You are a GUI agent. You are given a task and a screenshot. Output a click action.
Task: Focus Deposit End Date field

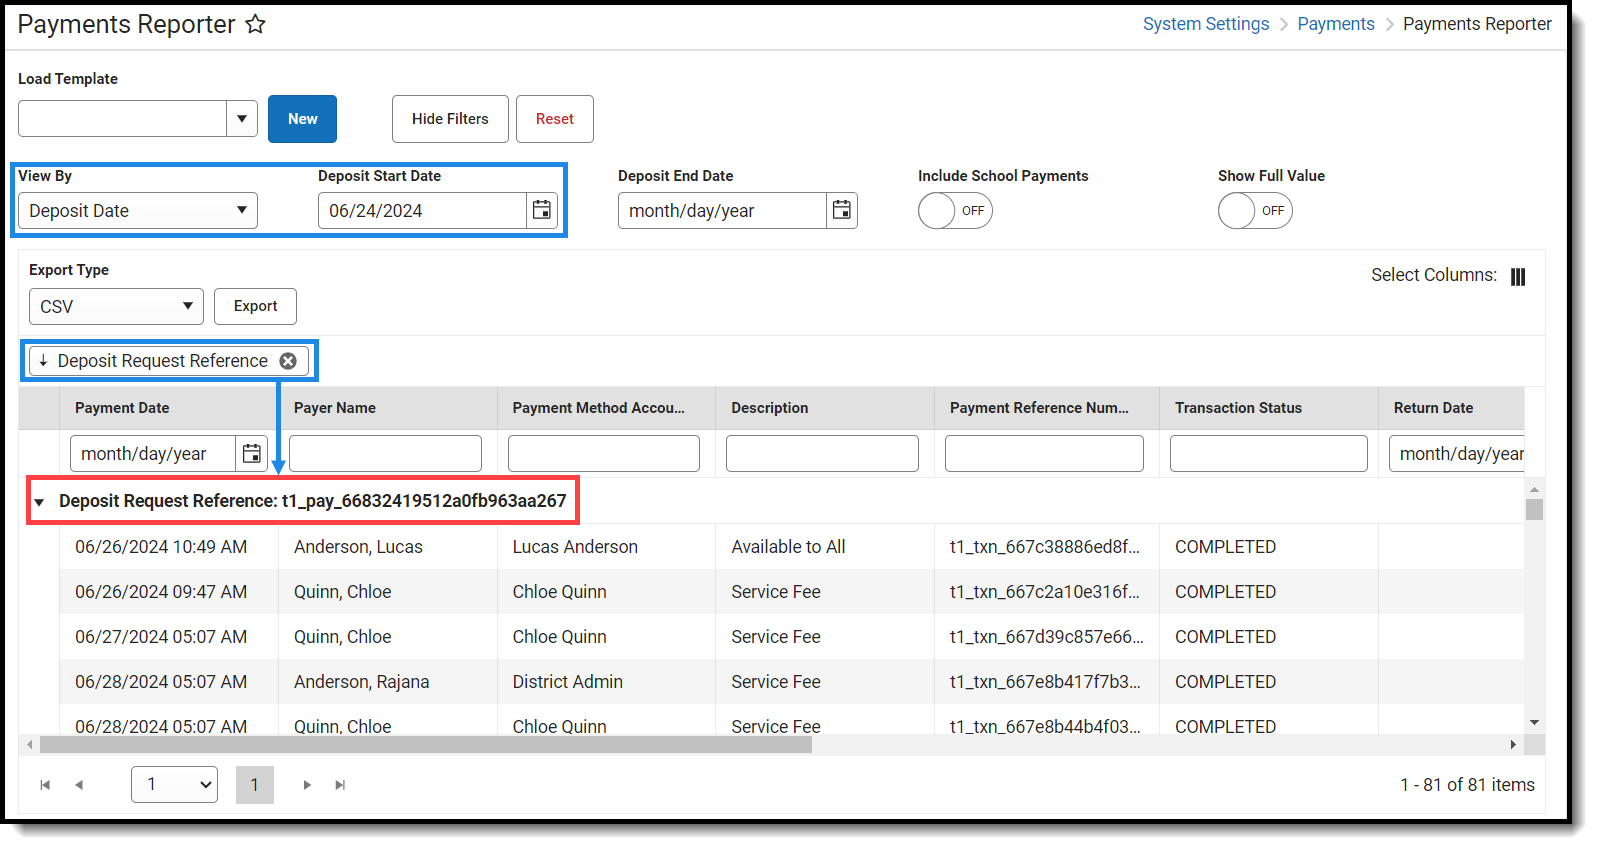click(723, 210)
